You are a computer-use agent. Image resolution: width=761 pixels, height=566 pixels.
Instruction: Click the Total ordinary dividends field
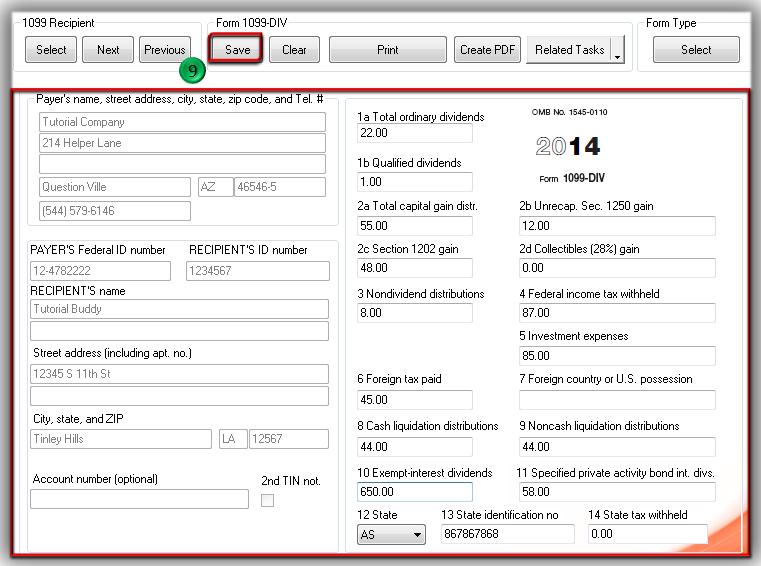click(x=414, y=133)
